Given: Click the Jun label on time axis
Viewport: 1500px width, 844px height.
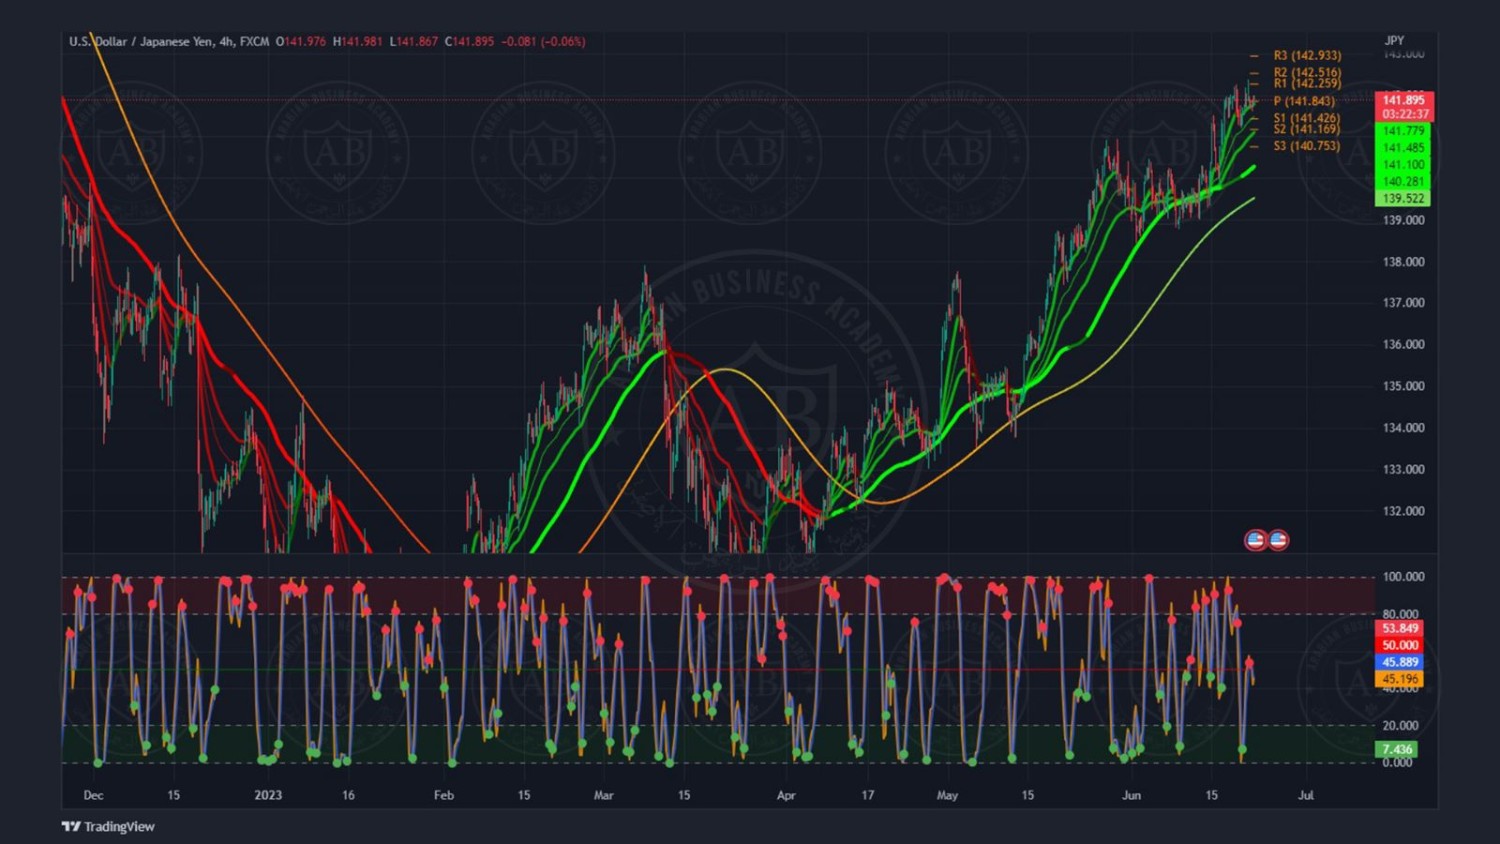Looking at the screenshot, I should click(1131, 796).
